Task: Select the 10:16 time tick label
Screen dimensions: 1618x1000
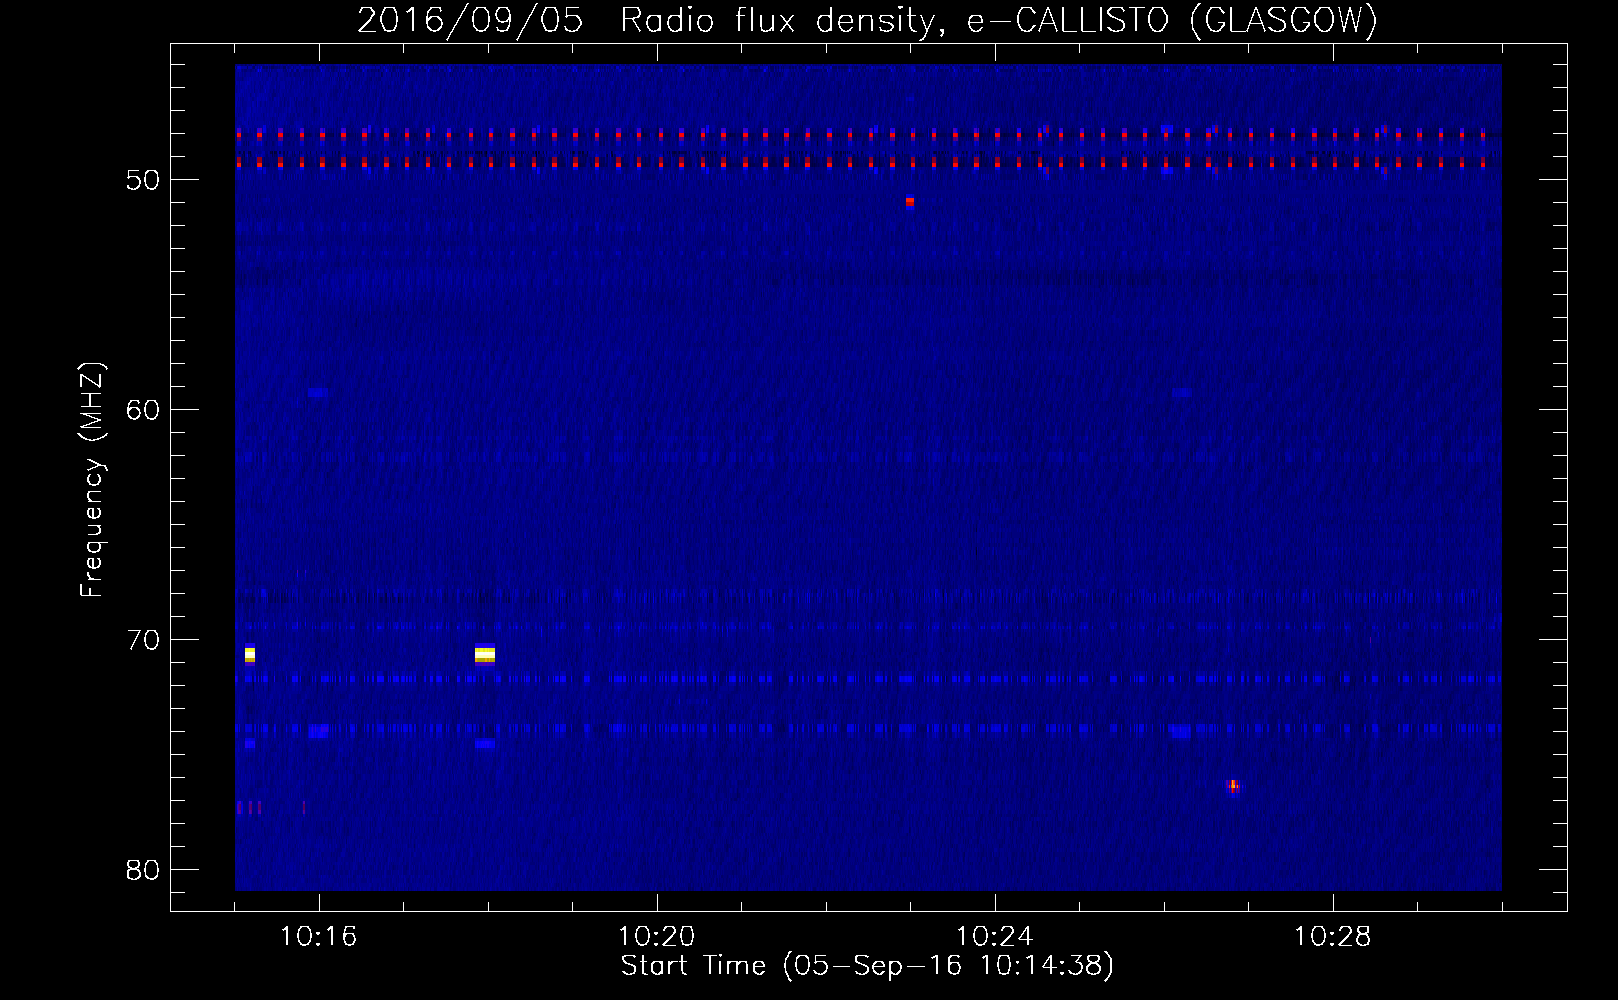Action: [318, 937]
